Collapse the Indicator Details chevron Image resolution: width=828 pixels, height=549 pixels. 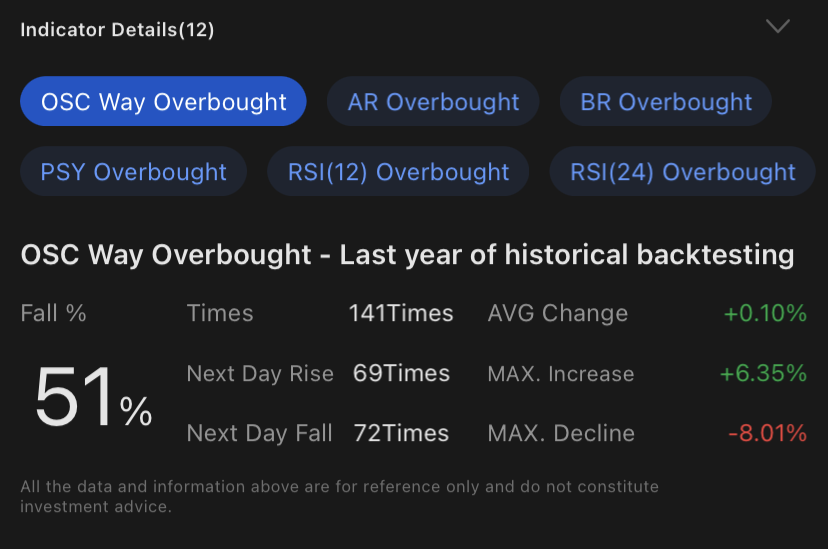[777, 27]
